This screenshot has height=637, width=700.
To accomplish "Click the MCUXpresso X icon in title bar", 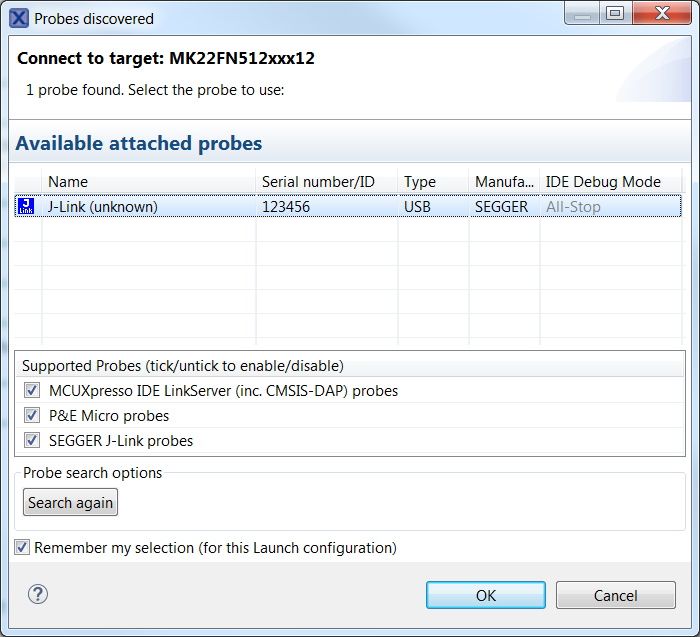I will click(19, 19).
